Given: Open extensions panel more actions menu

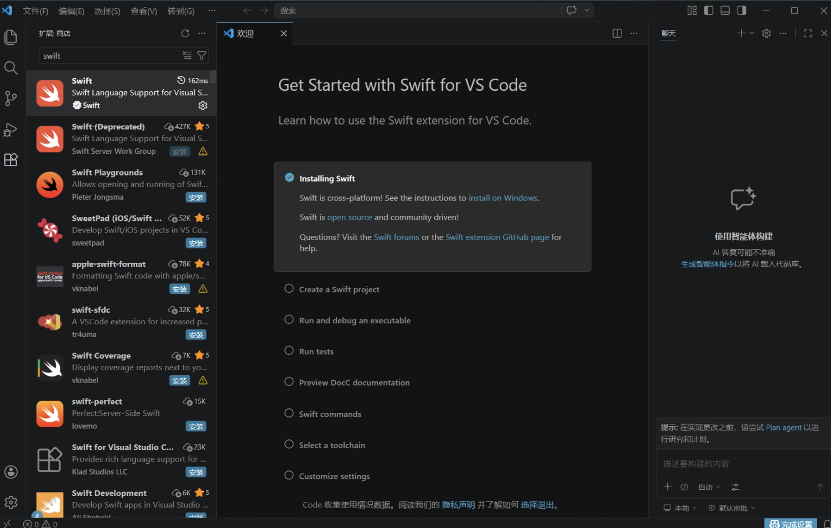Looking at the screenshot, I should (202, 33).
